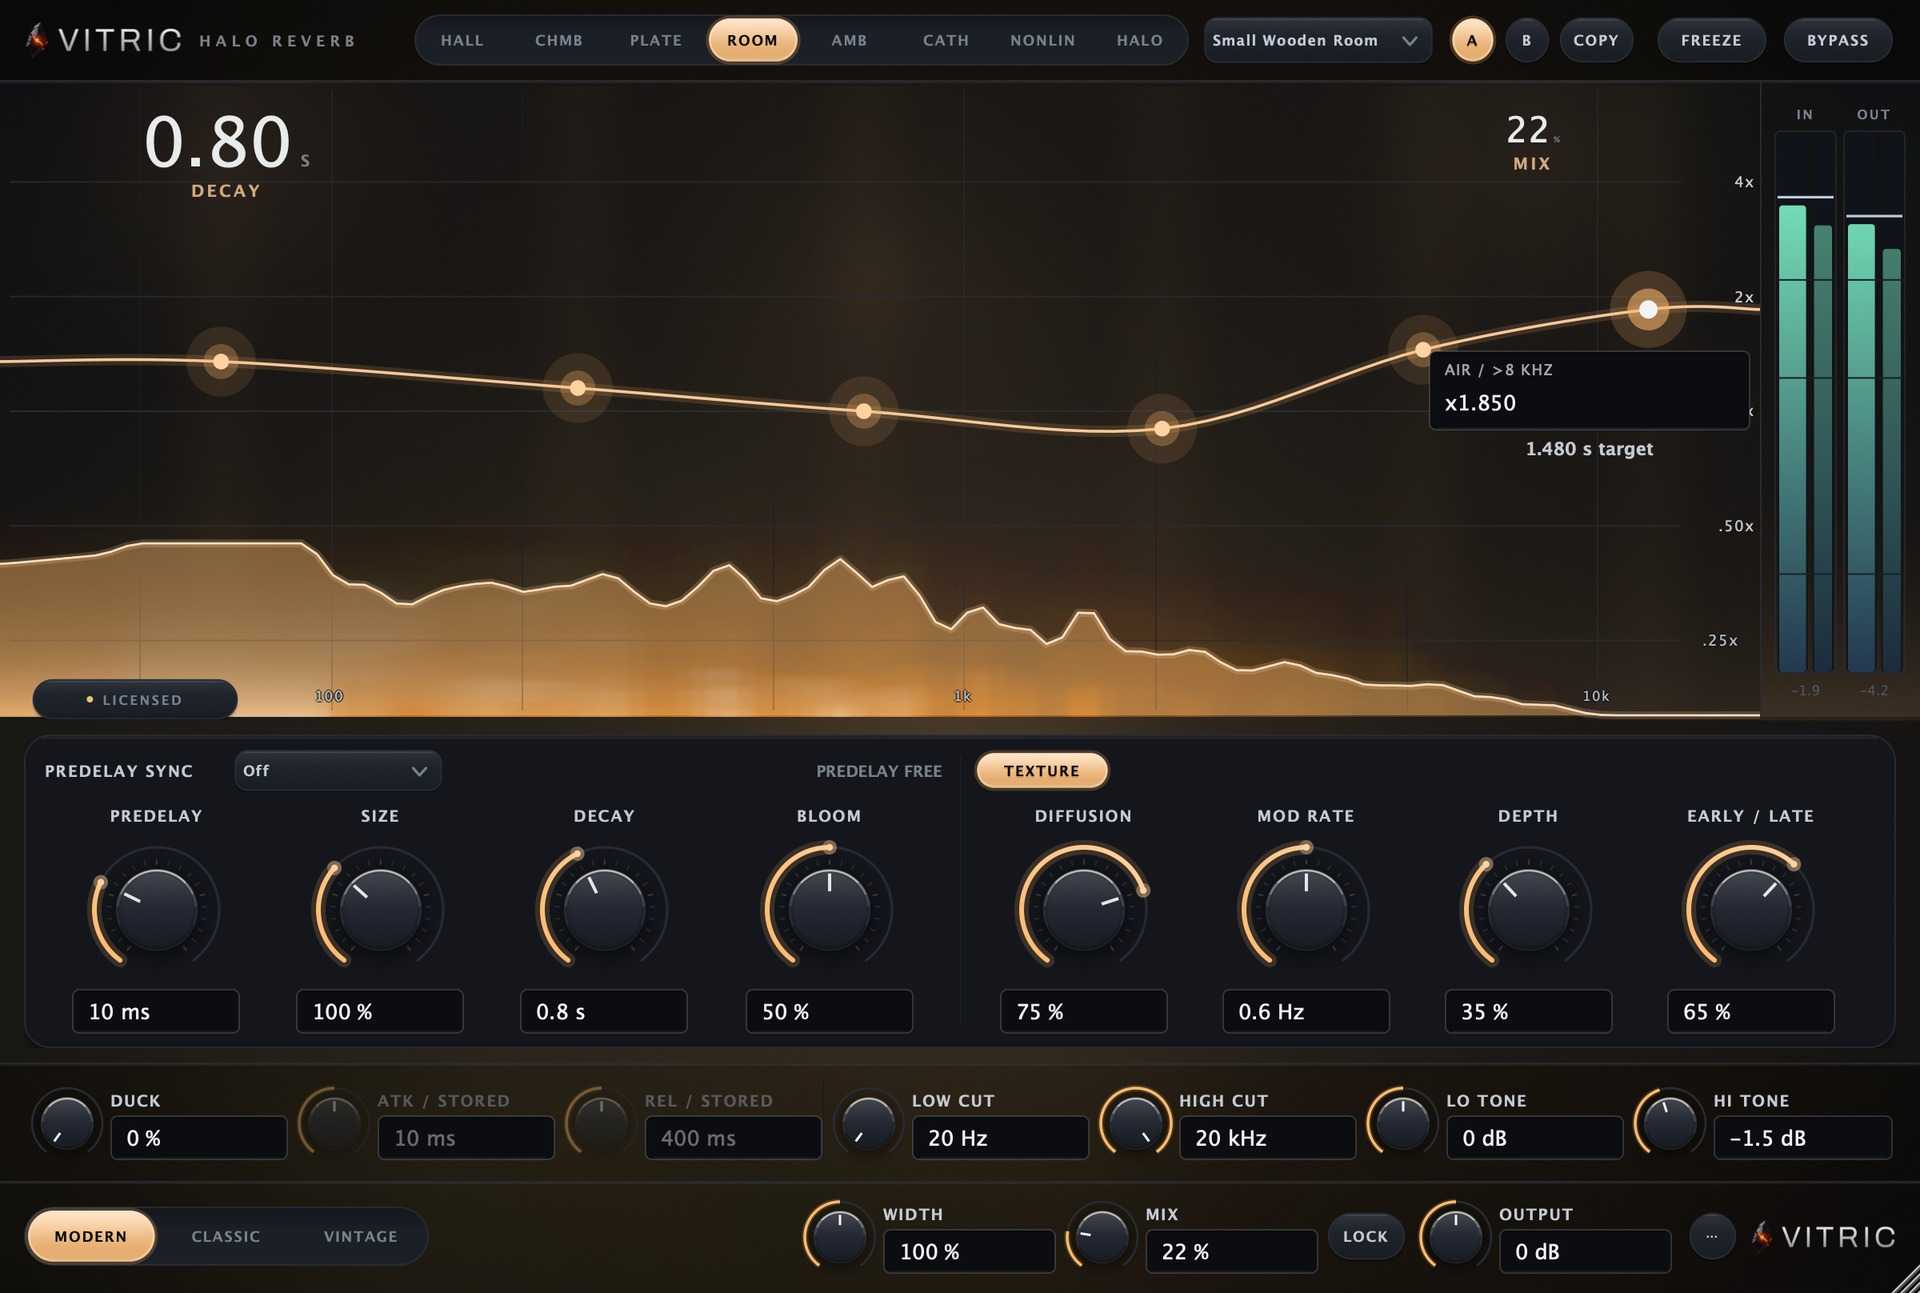
Task: Click the SIZE knob
Action: click(380, 908)
